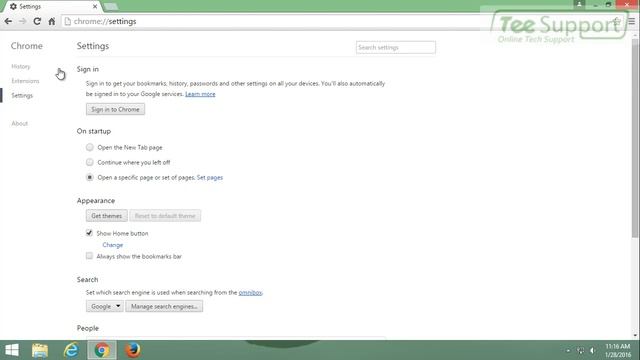The height and width of the screenshot is (360, 640).
Task: Open Extensions in the sidebar
Action: (25, 81)
